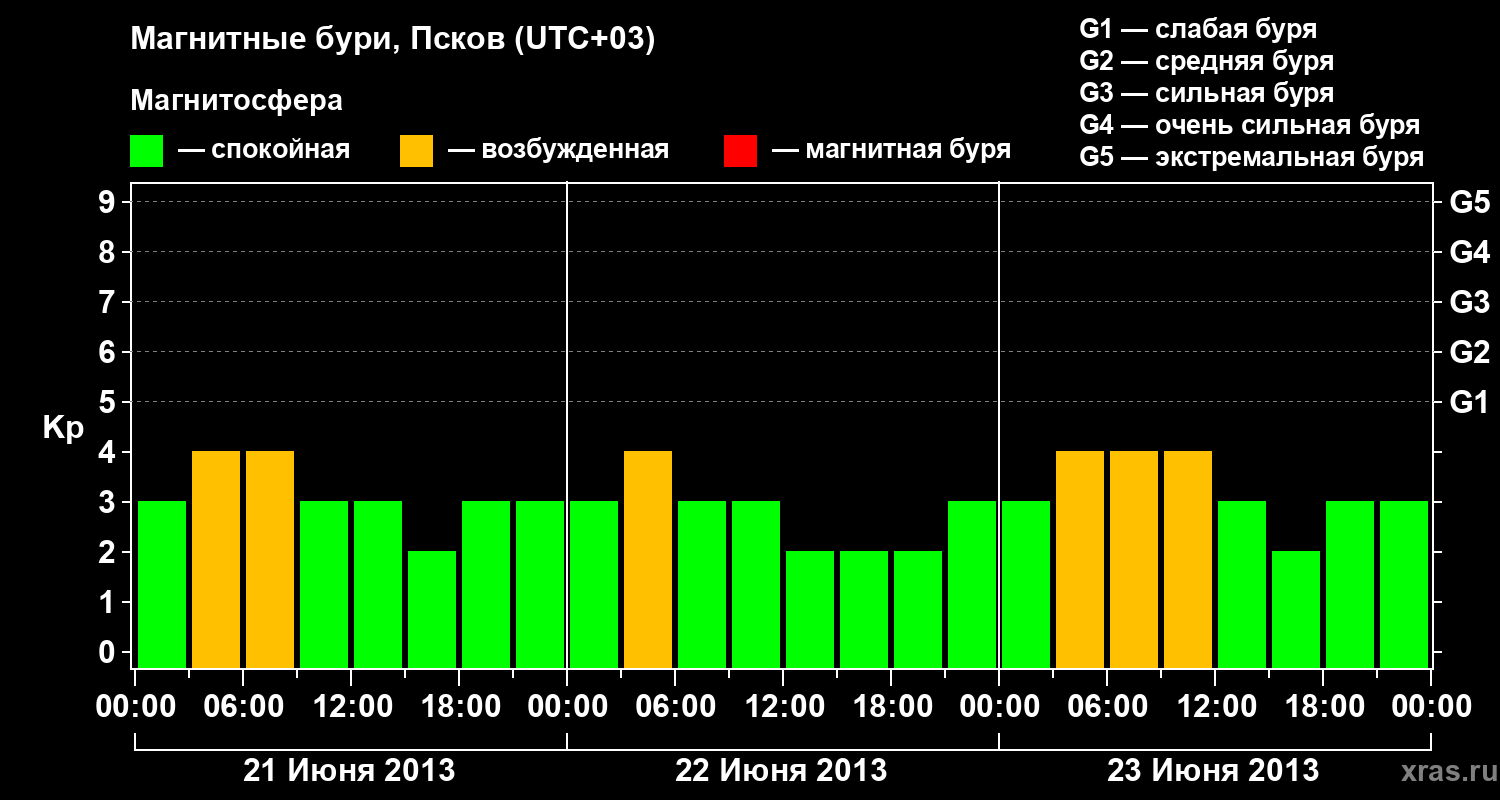Click the '— спокойная' legend label
The image size is (1500, 800).
(264, 151)
